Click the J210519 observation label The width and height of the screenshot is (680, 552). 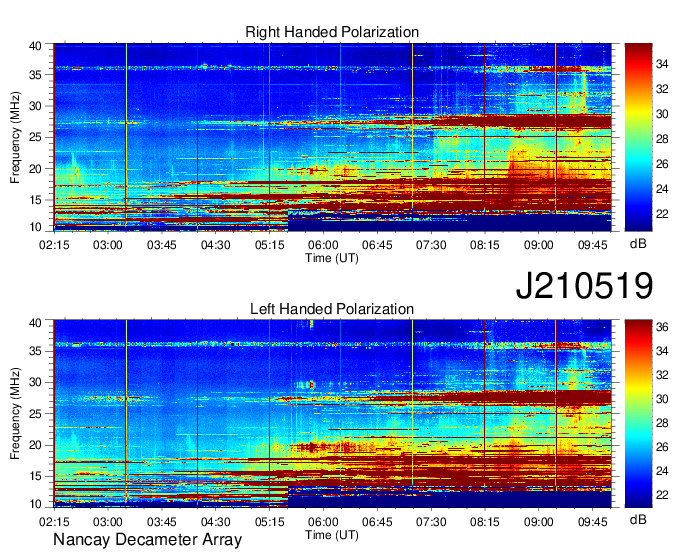tap(584, 285)
